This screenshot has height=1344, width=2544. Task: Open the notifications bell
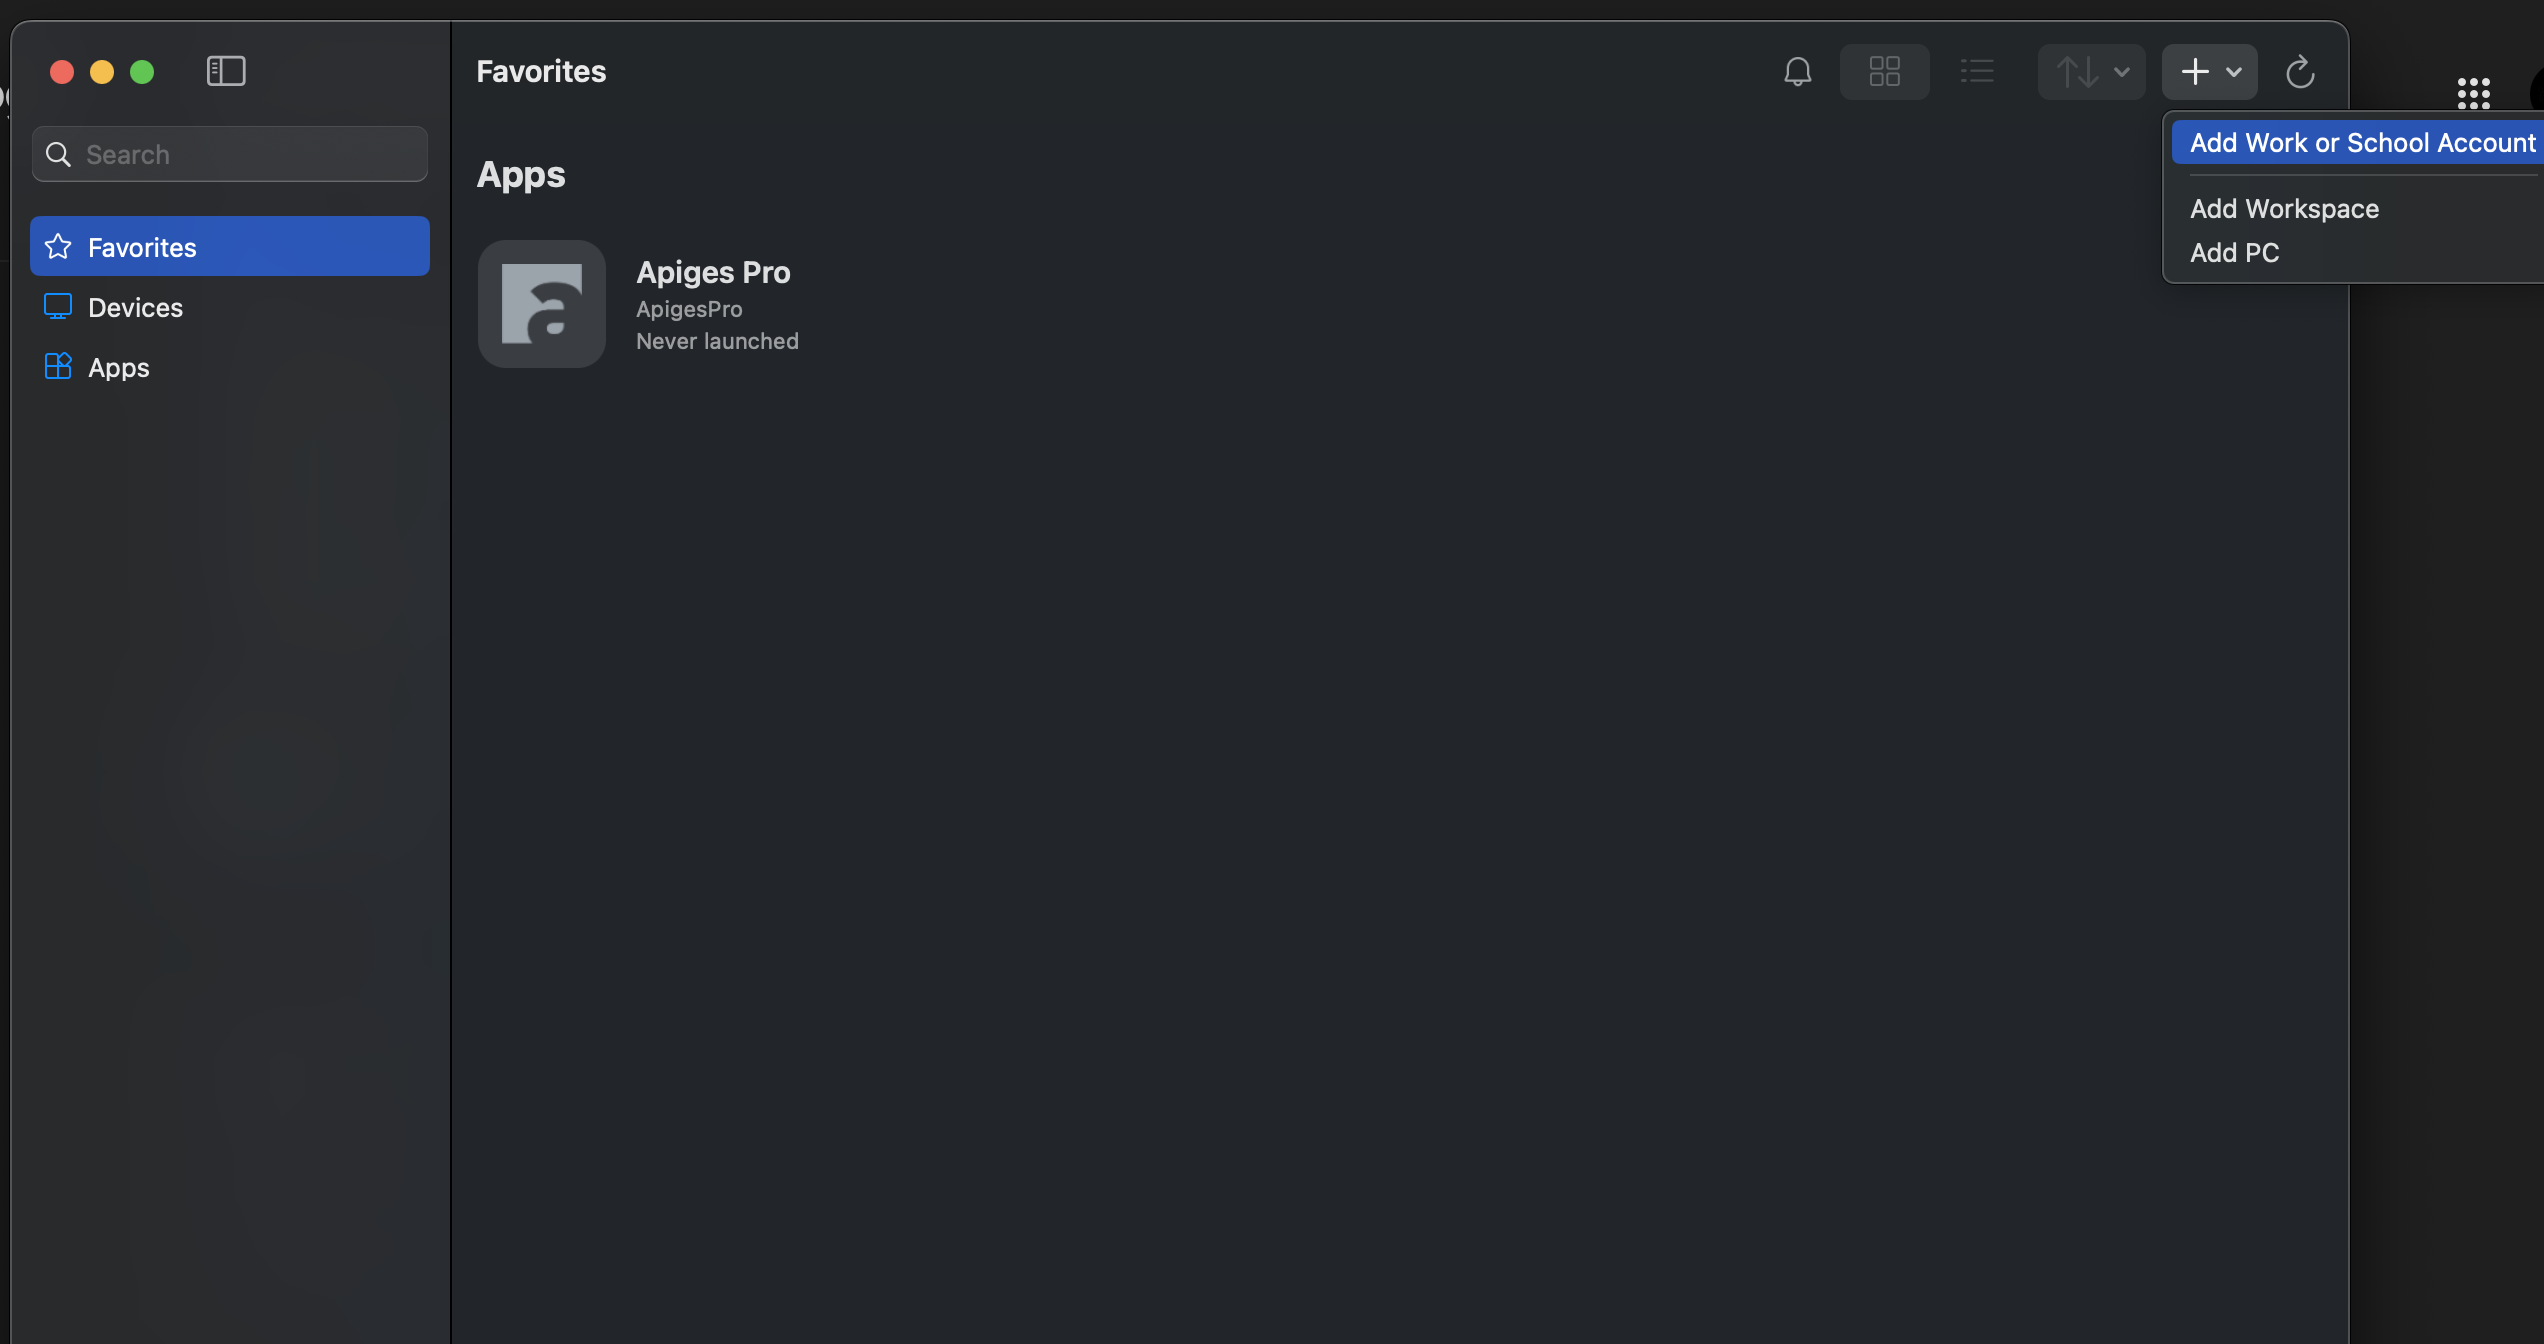1797,71
